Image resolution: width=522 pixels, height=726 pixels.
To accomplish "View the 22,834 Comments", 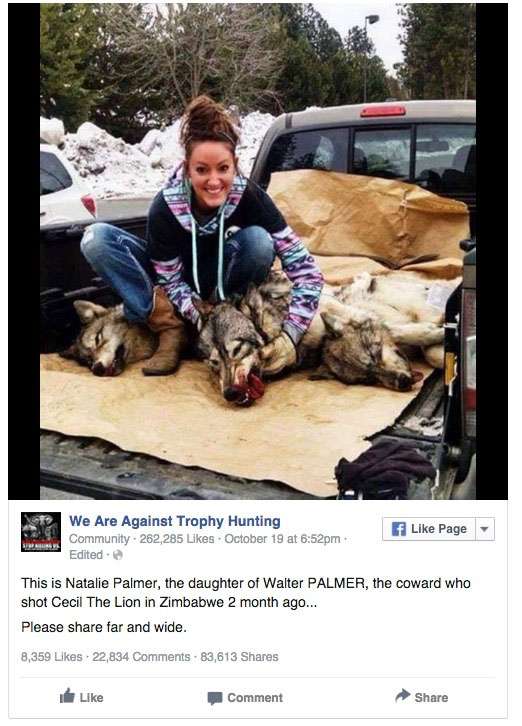I will [141, 657].
